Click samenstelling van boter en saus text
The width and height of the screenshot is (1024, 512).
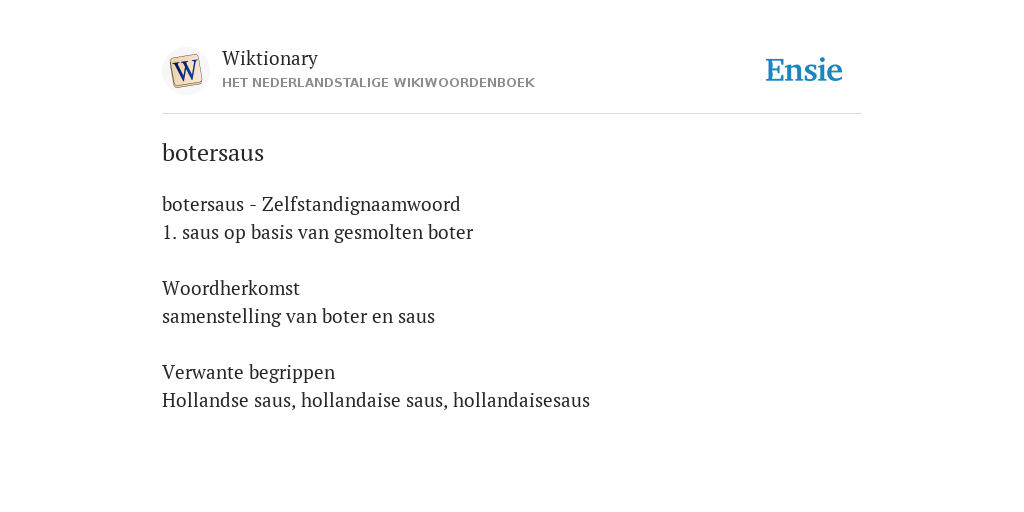pos(298,317)
